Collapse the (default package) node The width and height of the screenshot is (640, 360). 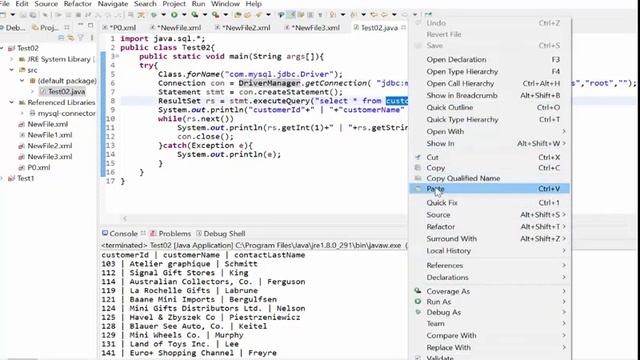point(22,81)
